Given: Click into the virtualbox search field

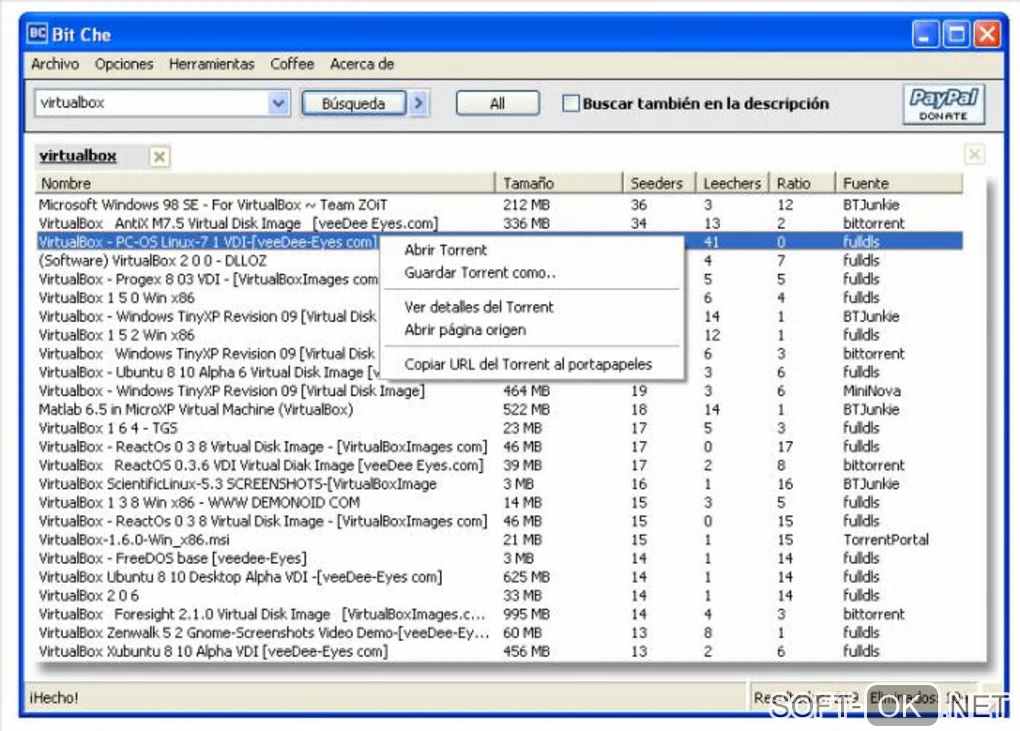Looking at the screenshot, I should 152,103.
